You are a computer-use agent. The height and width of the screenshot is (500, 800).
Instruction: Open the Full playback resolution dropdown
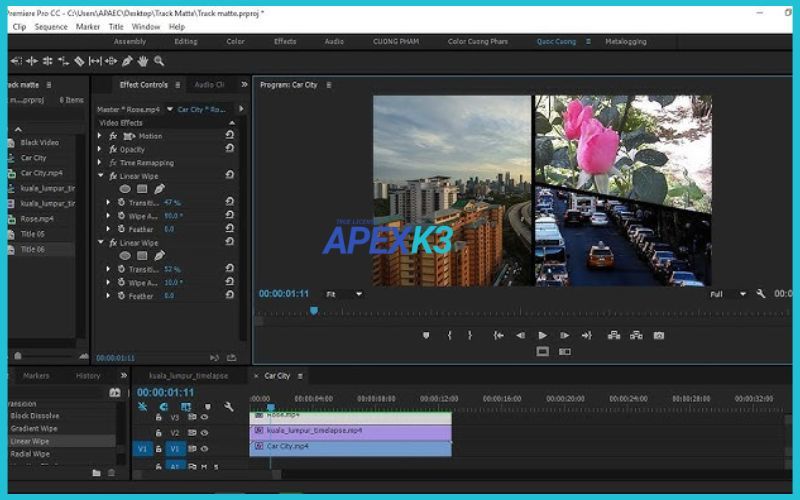[728, 294]
